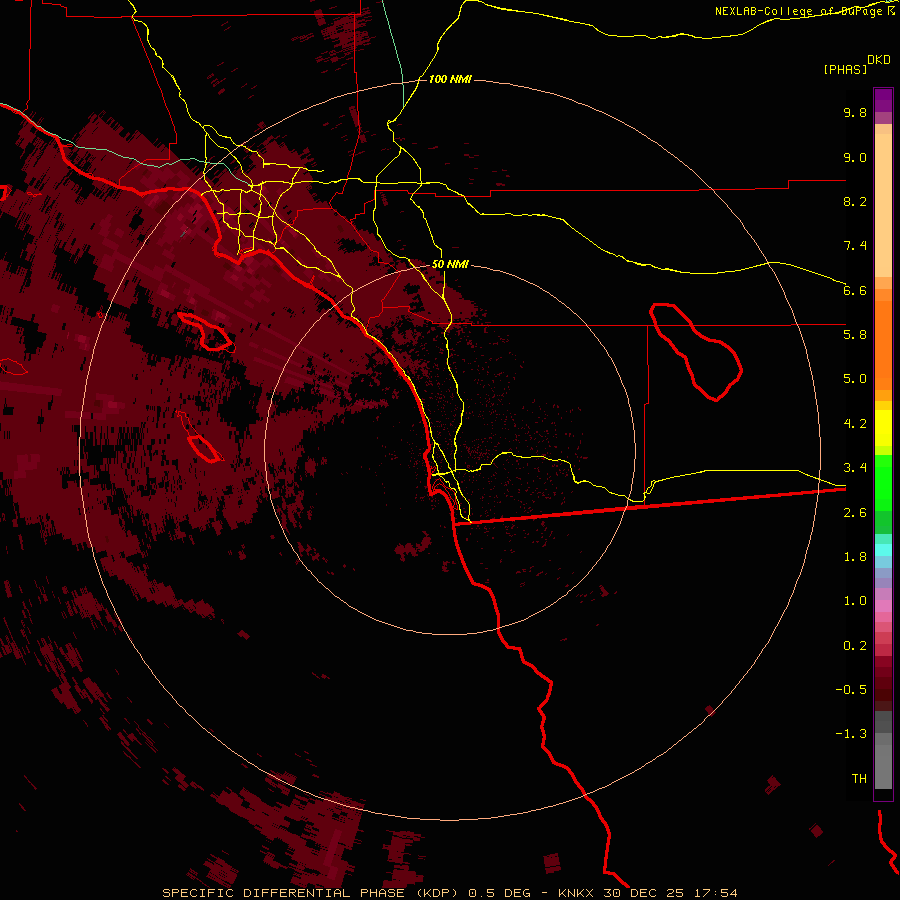Click the 50 NMI range ring label

(450, 265)
